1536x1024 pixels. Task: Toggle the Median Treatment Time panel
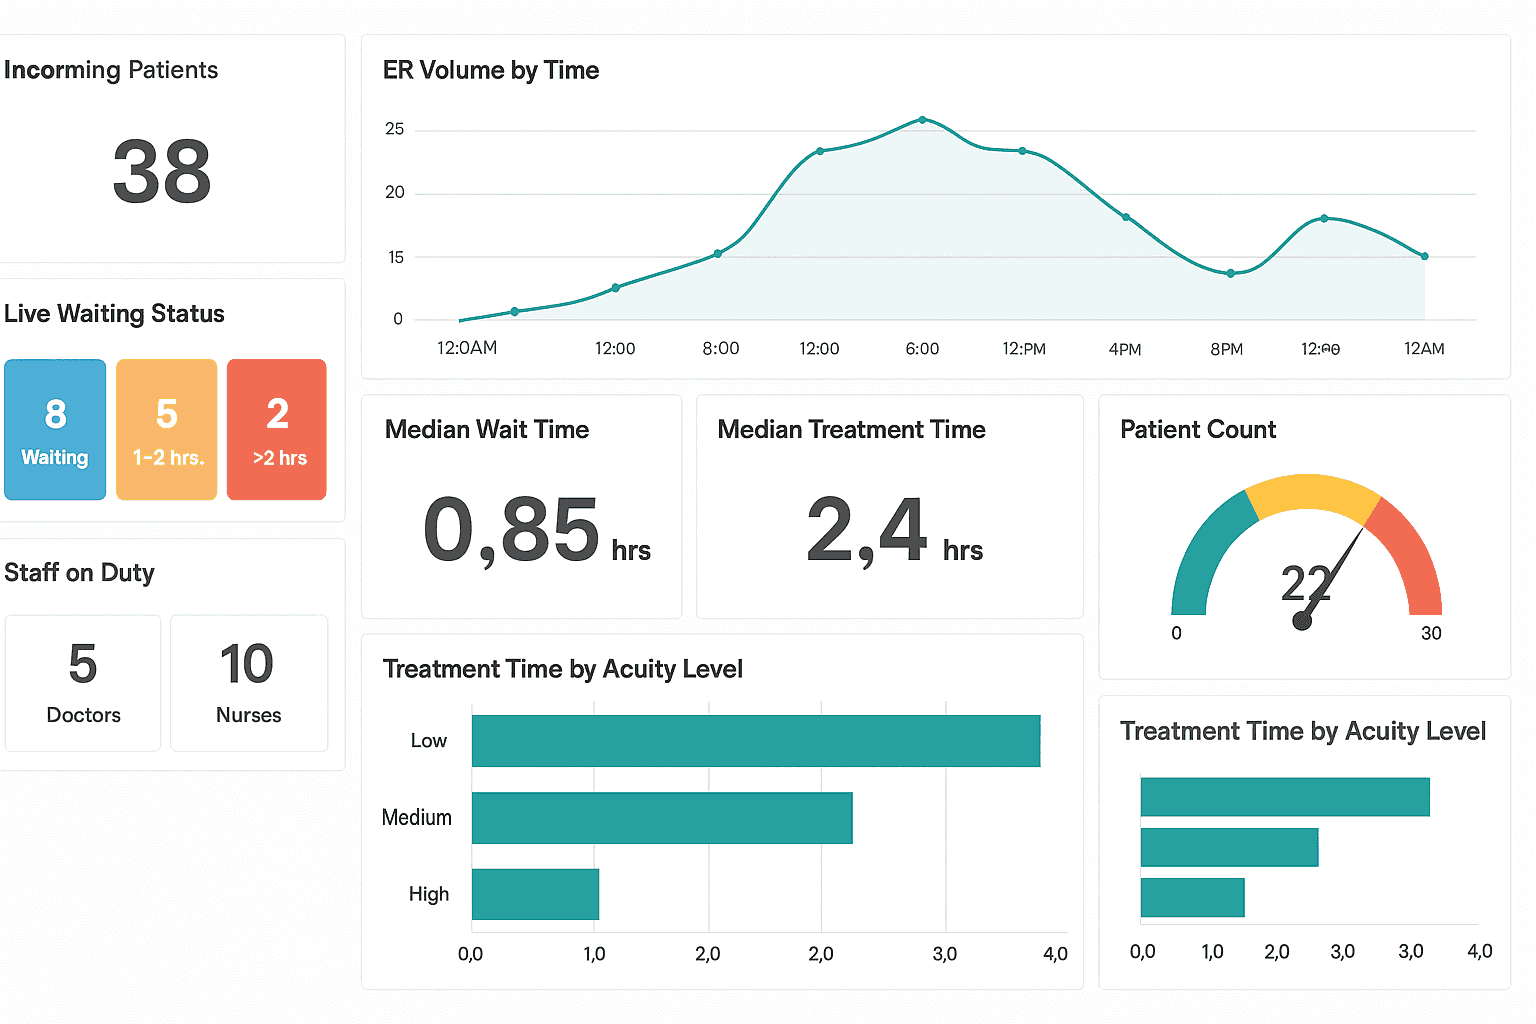[x=888, y=505]
